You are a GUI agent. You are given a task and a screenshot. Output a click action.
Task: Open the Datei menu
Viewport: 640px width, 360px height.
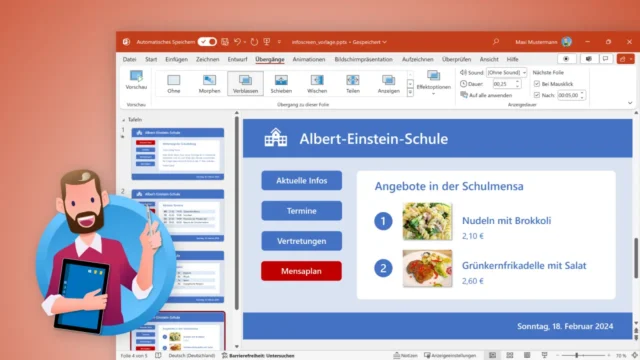click(x=129, y=59)
